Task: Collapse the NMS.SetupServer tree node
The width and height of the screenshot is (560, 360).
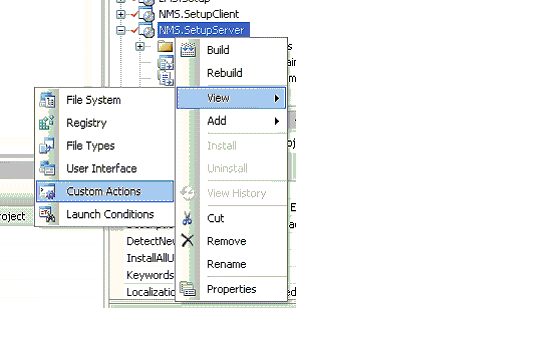Action: 121,30
